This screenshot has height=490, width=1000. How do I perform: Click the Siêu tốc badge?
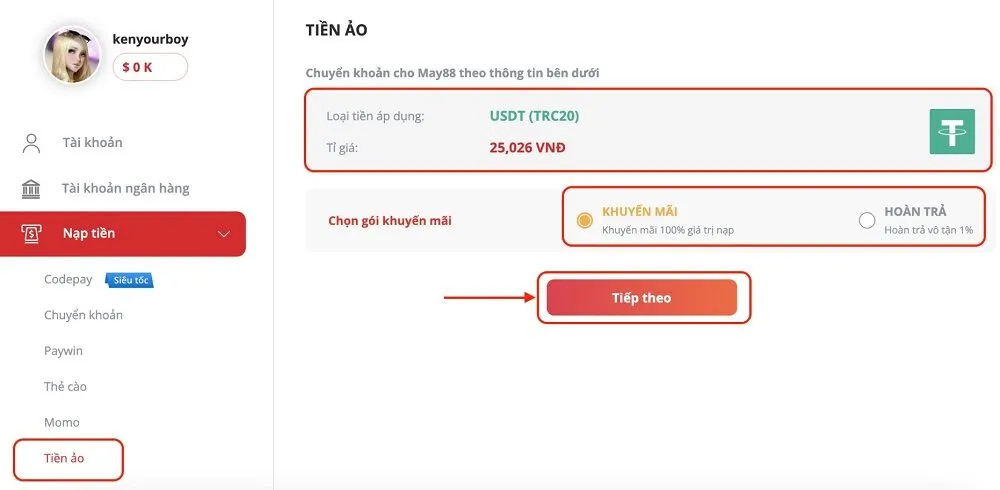coord(129,280)
